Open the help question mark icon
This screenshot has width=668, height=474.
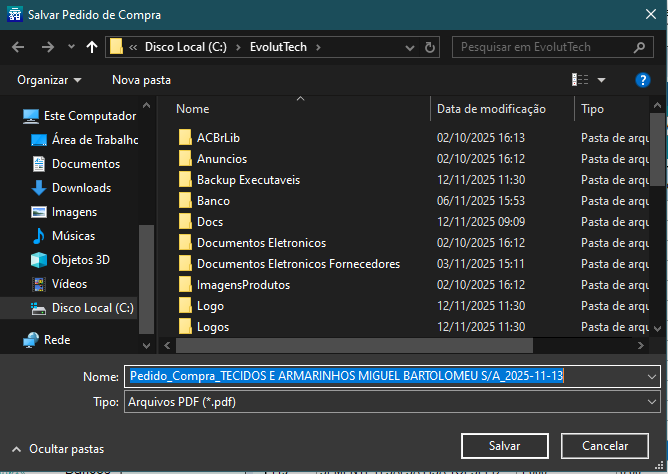point(643,79)
